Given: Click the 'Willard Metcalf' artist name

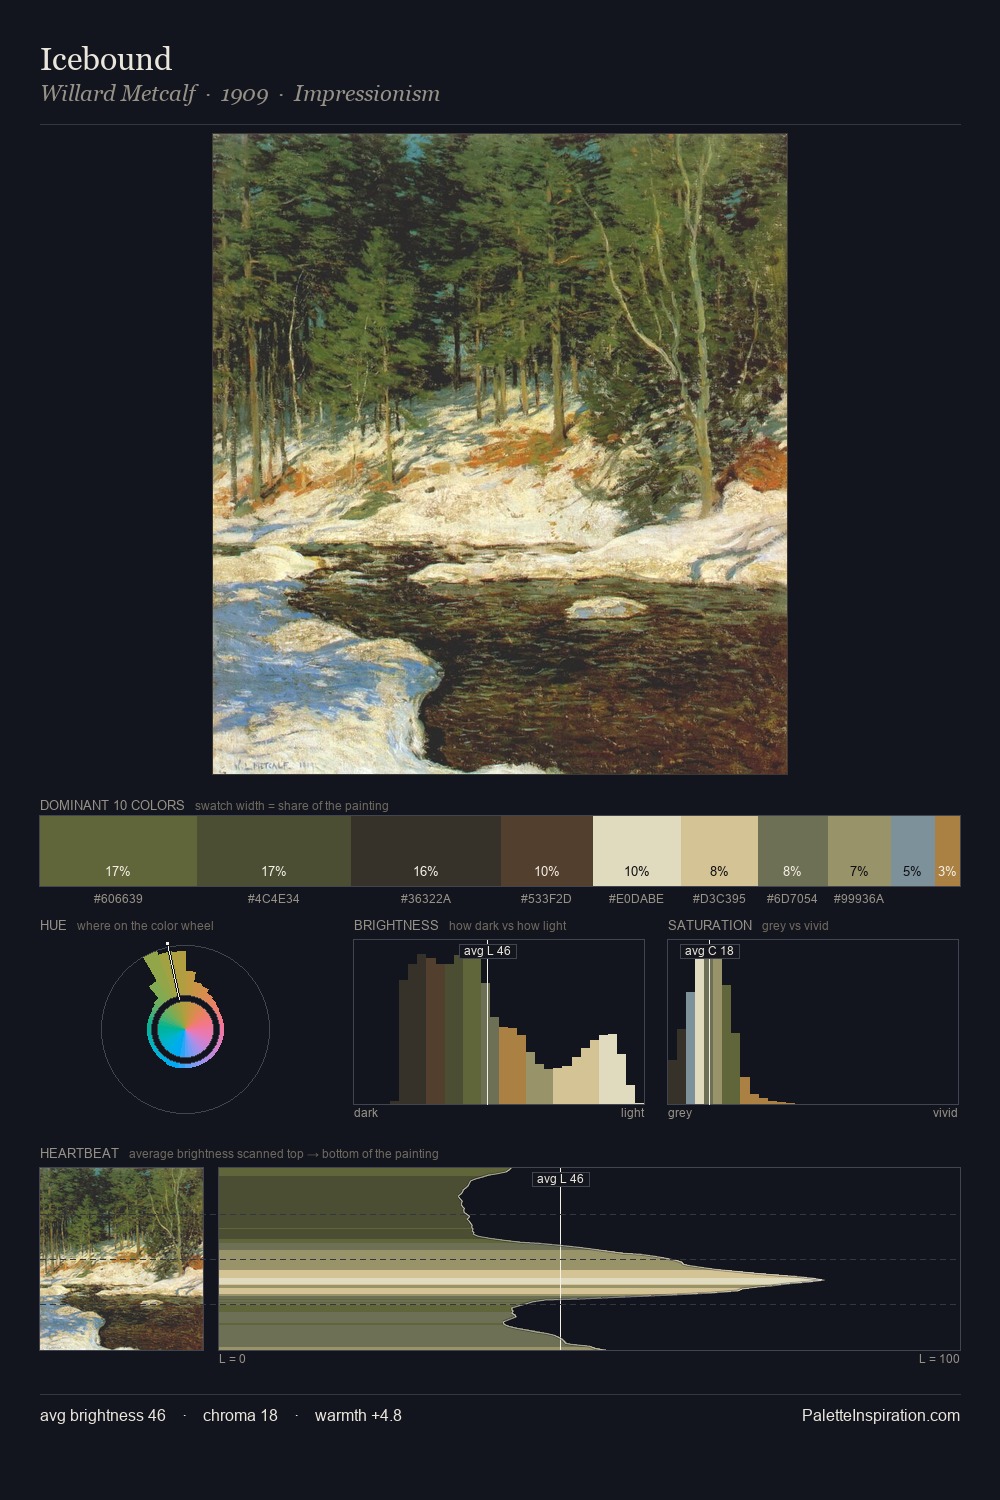Looking at the screenshot, I should (118, 94).
